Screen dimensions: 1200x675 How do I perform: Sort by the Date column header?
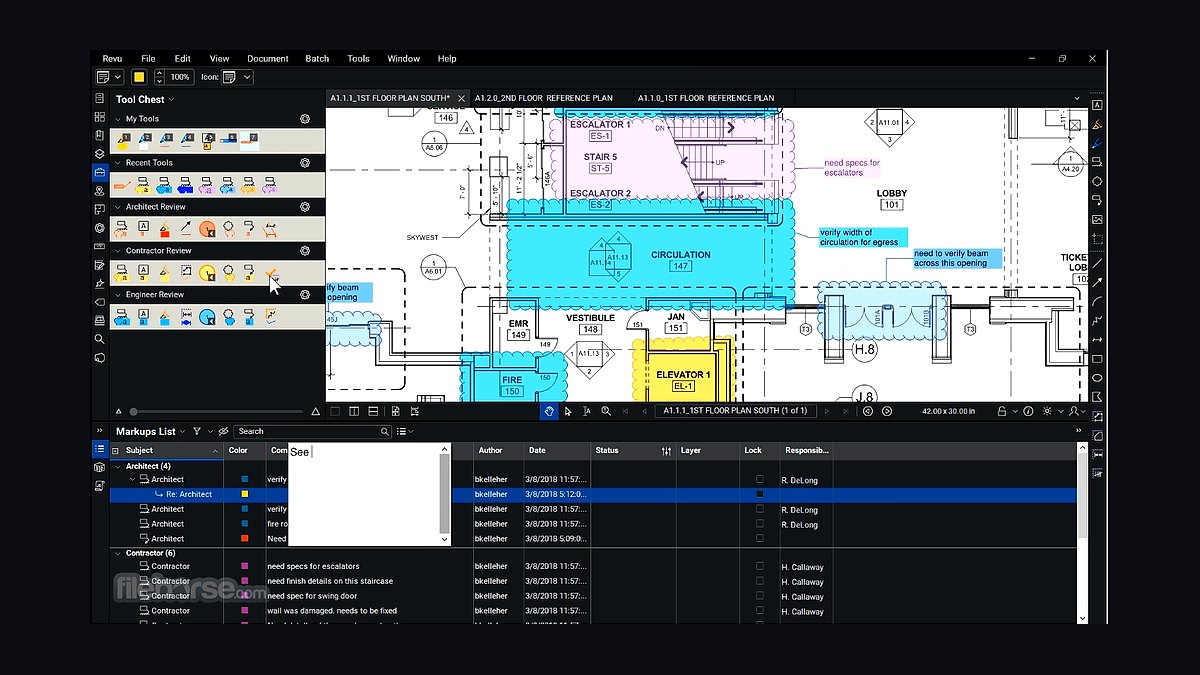(x=537, y=451)
